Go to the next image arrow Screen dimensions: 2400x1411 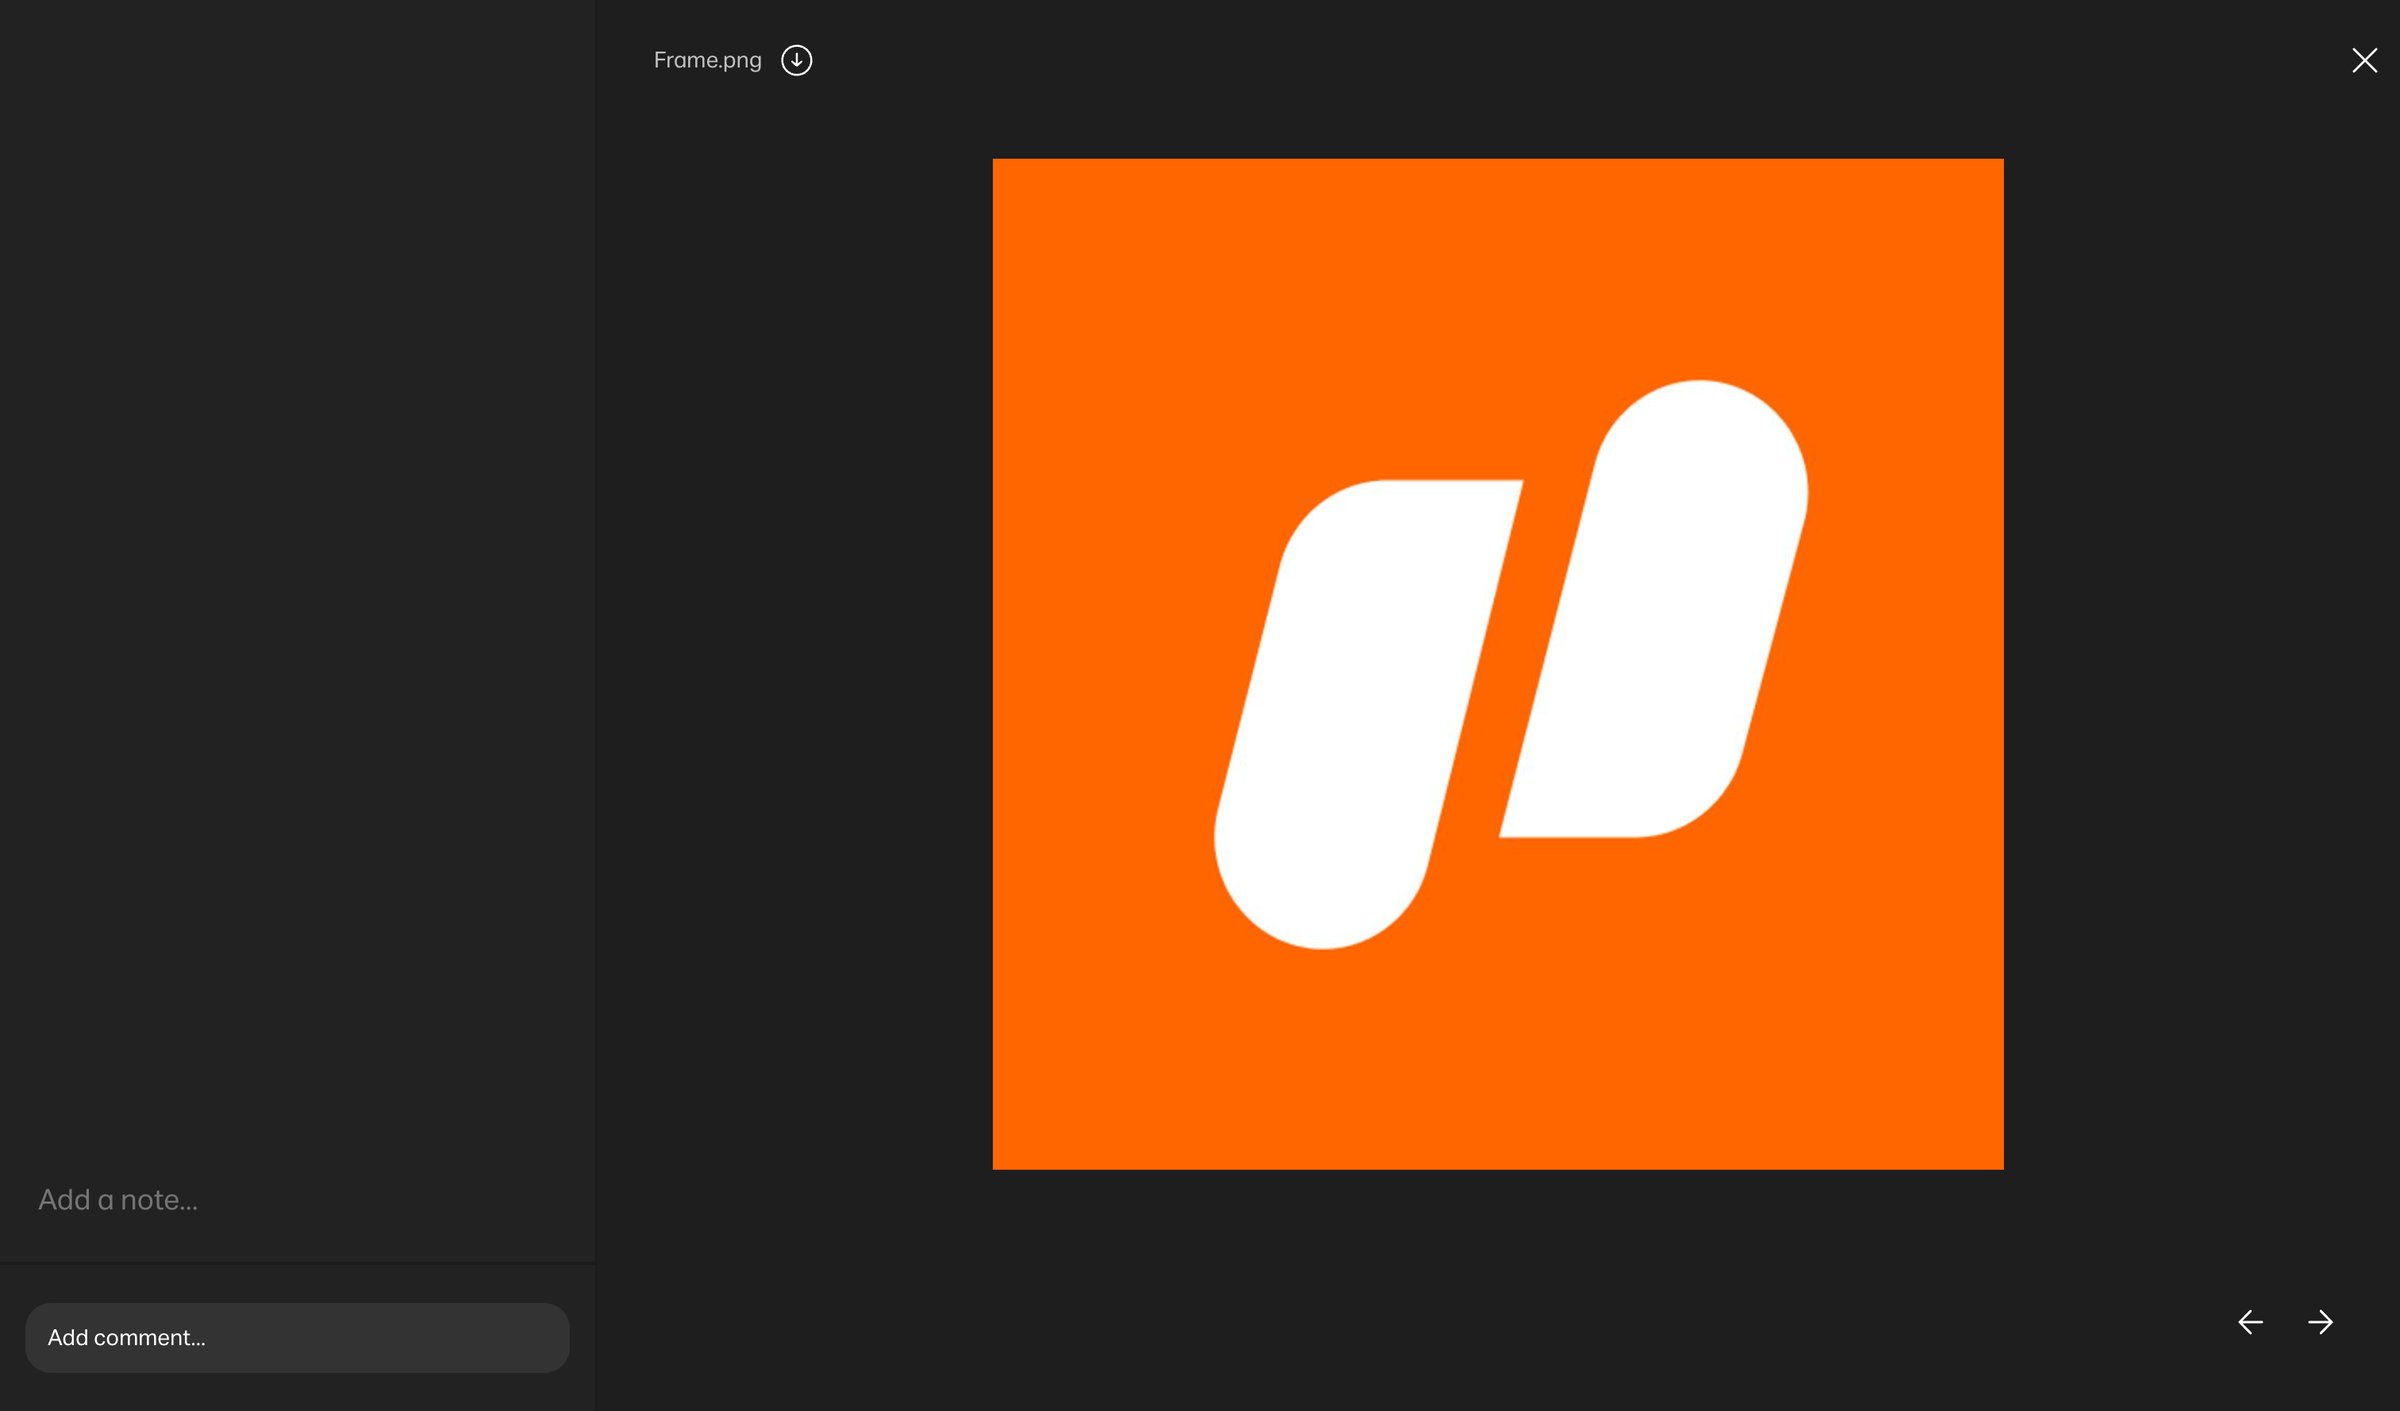click(2320, 1322)
